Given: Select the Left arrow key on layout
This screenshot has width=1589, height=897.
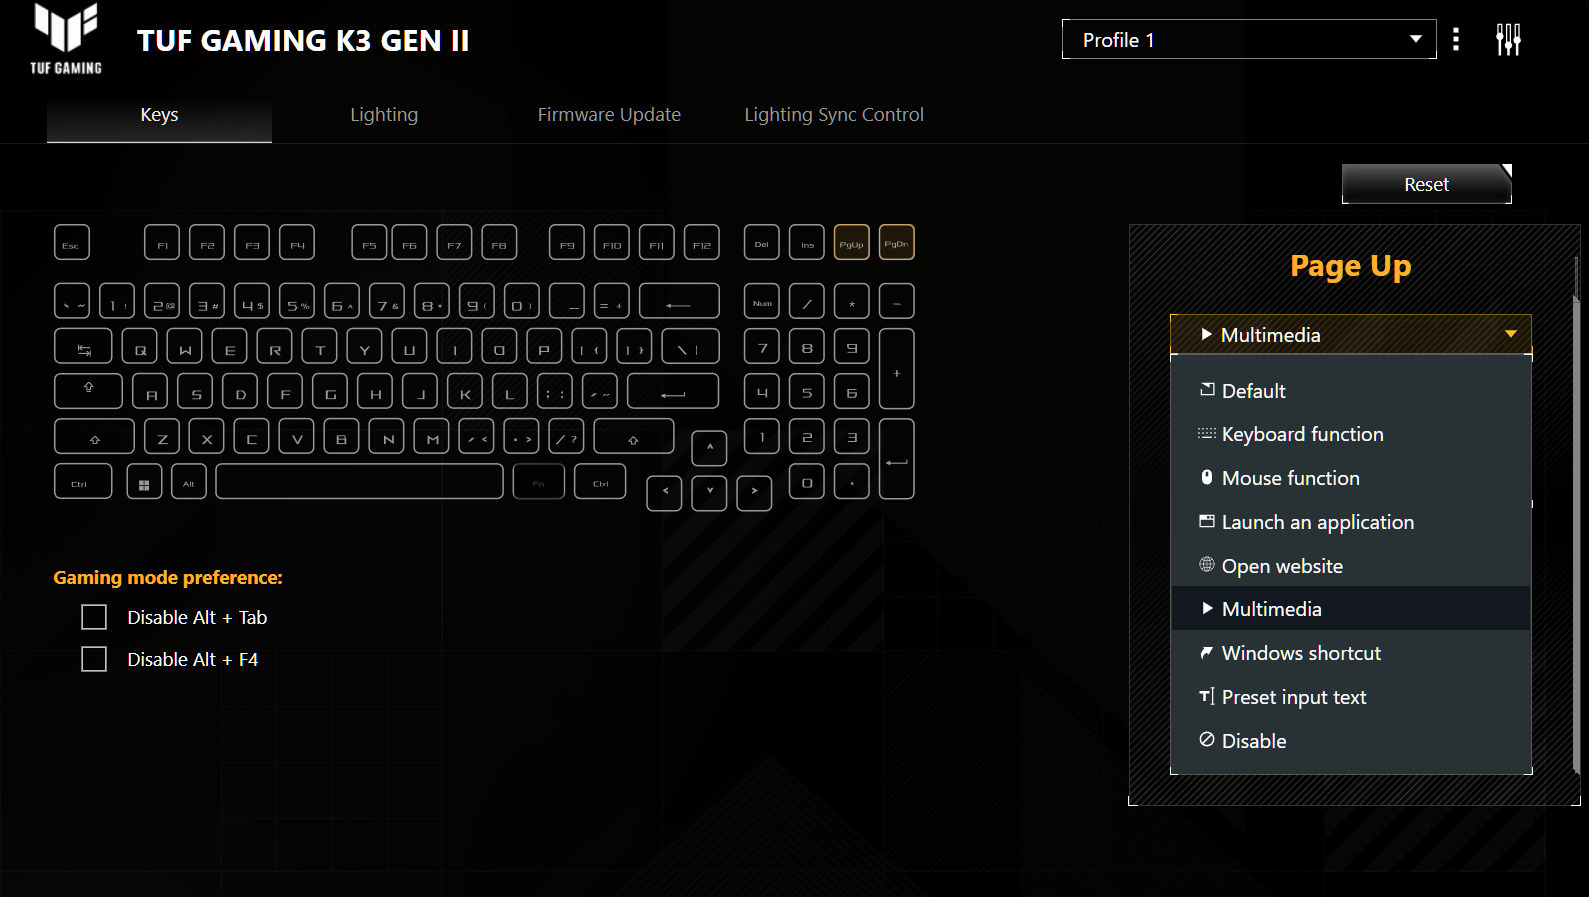Looking at the screenshot, I should (665, 493).
